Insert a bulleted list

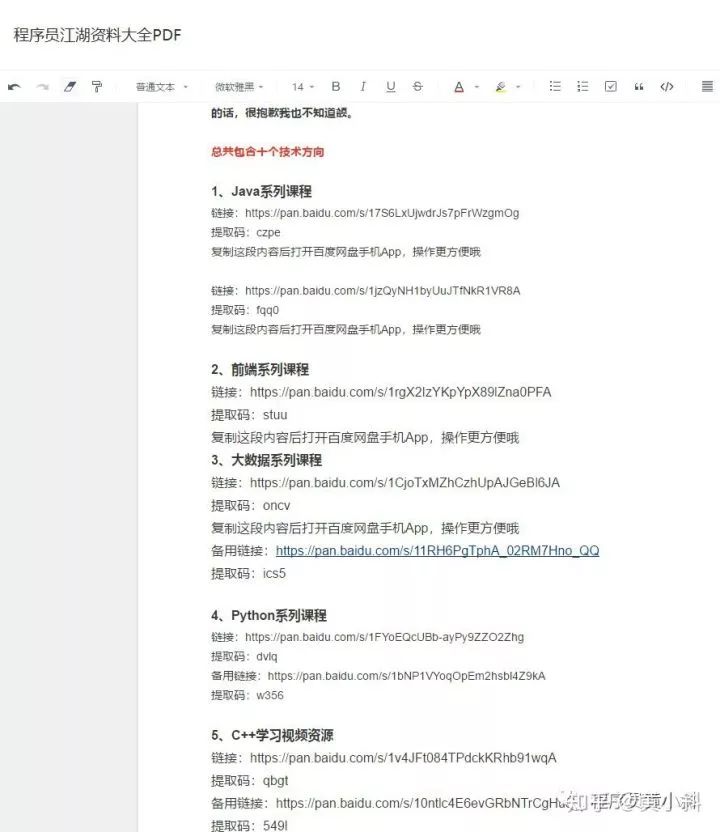(555, 86)
